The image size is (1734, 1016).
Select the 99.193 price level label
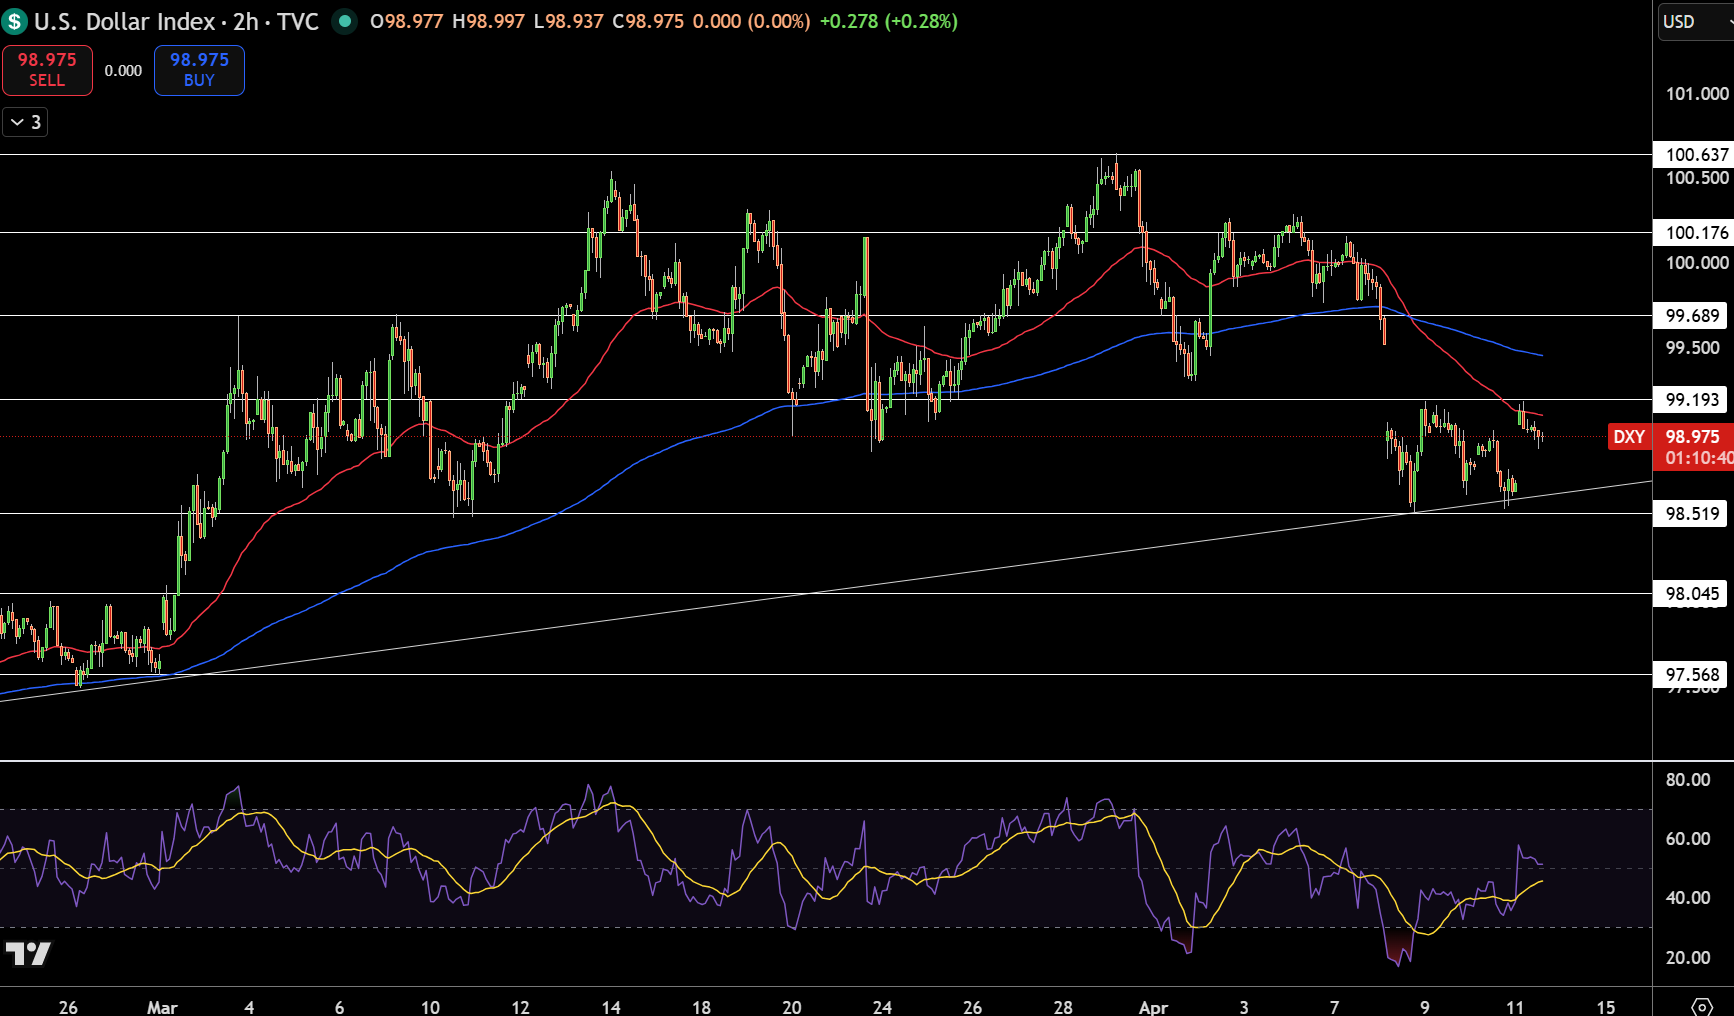(1692, 399)
